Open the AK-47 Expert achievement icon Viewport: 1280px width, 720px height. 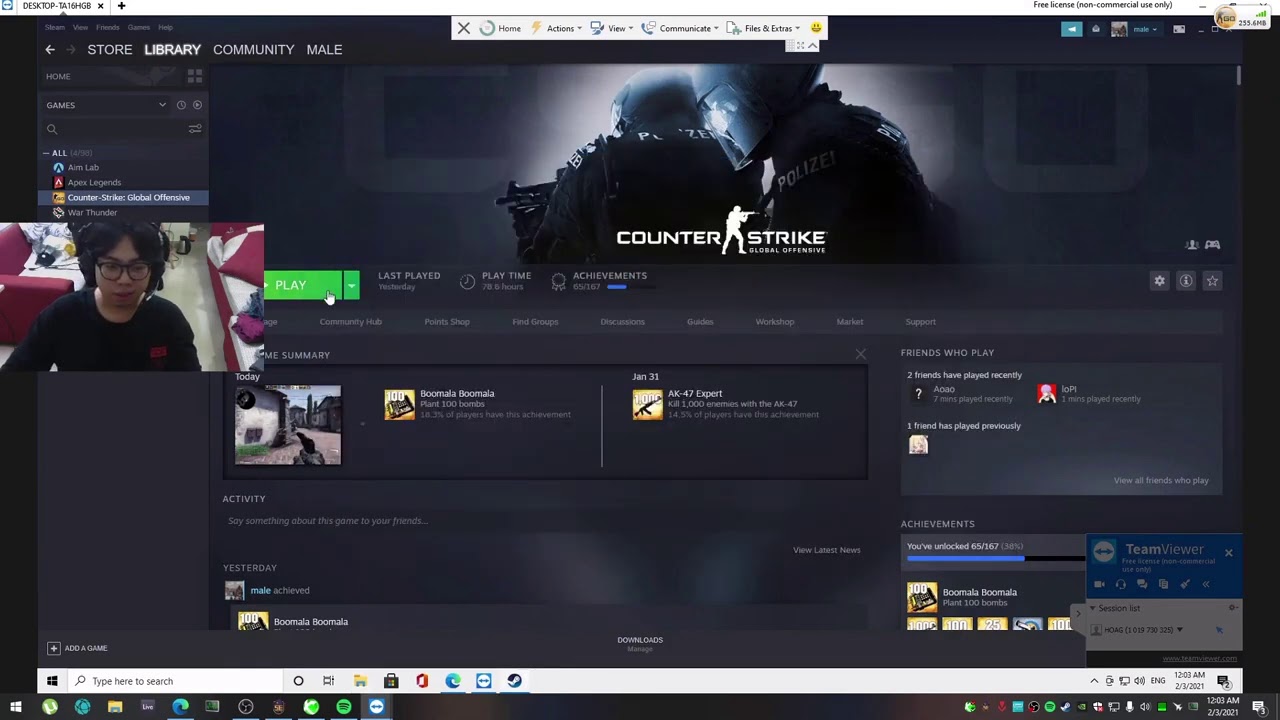[647, 405]
